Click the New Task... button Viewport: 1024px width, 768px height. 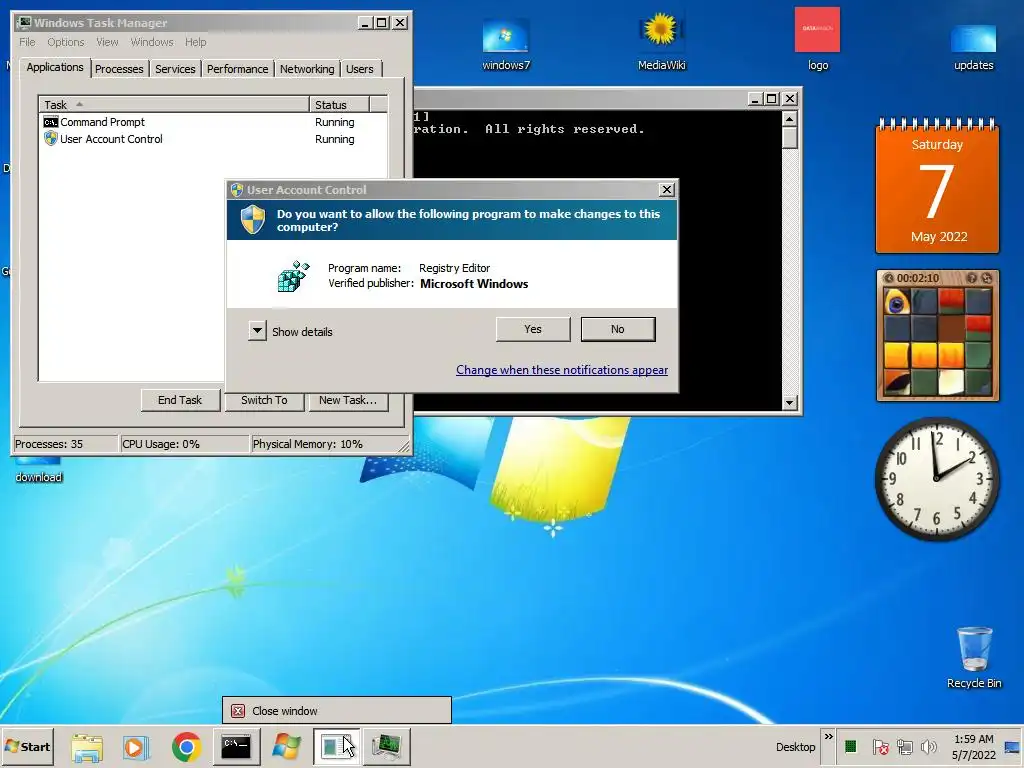(347, 400)
